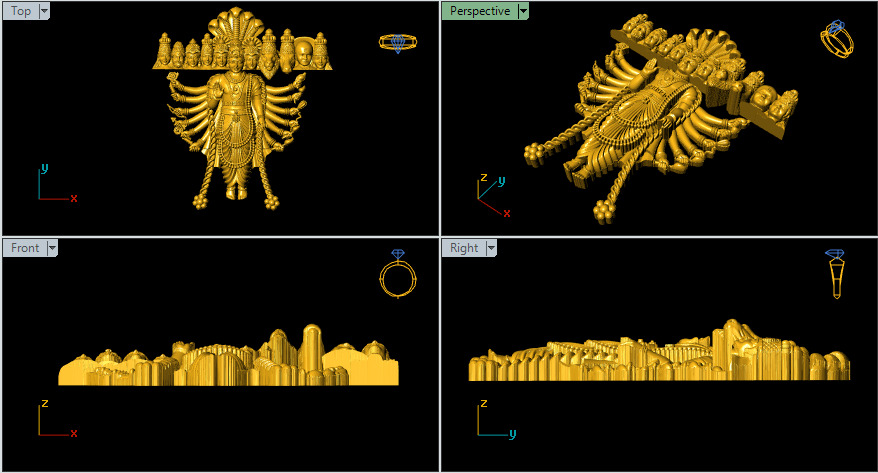Activate the Right viewport title tab
The image size is (878, 473).
click(x=464, y=248)
